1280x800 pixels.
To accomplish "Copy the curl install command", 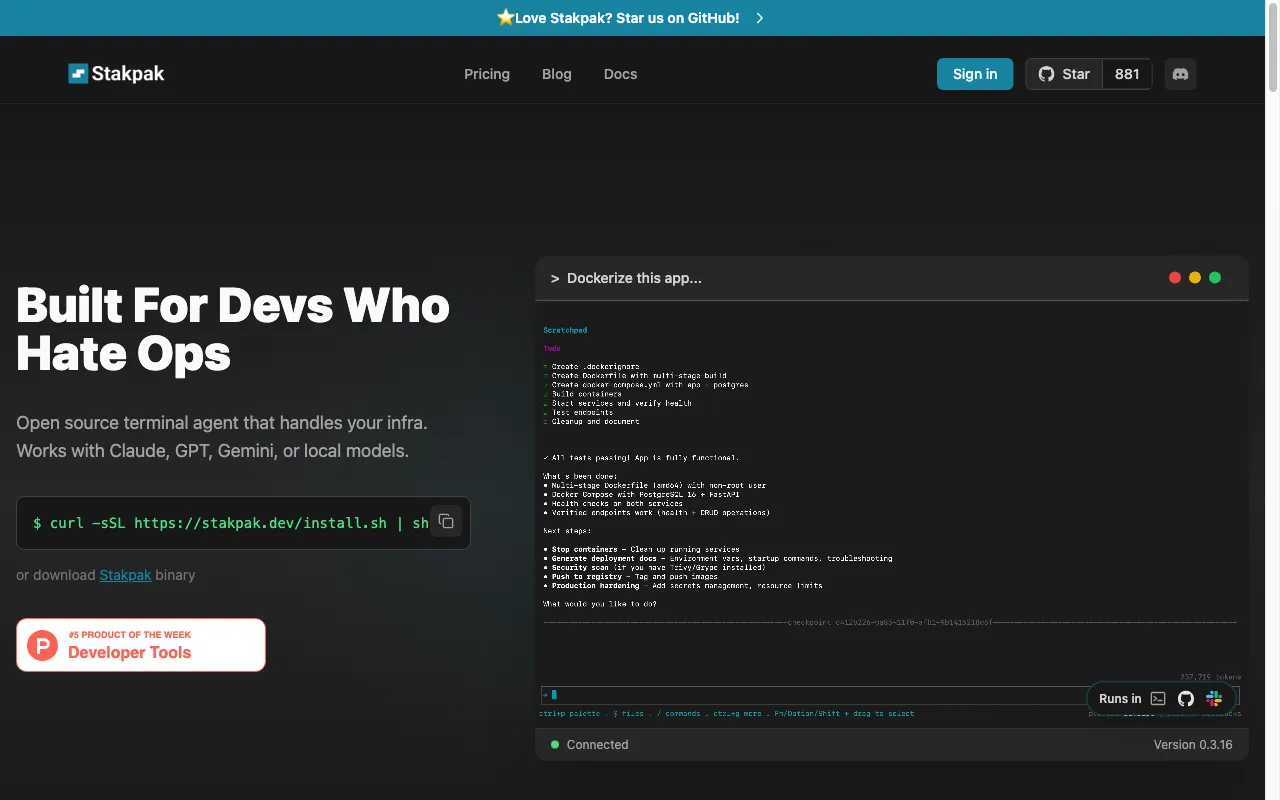I will click(x=446, y=522).
